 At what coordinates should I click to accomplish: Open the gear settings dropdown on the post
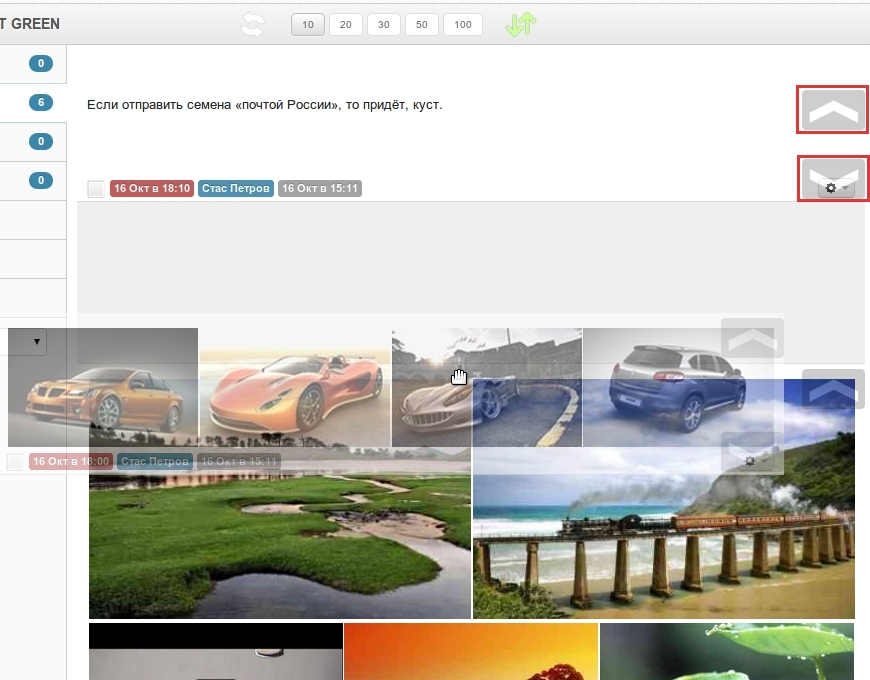click(836, 188)
